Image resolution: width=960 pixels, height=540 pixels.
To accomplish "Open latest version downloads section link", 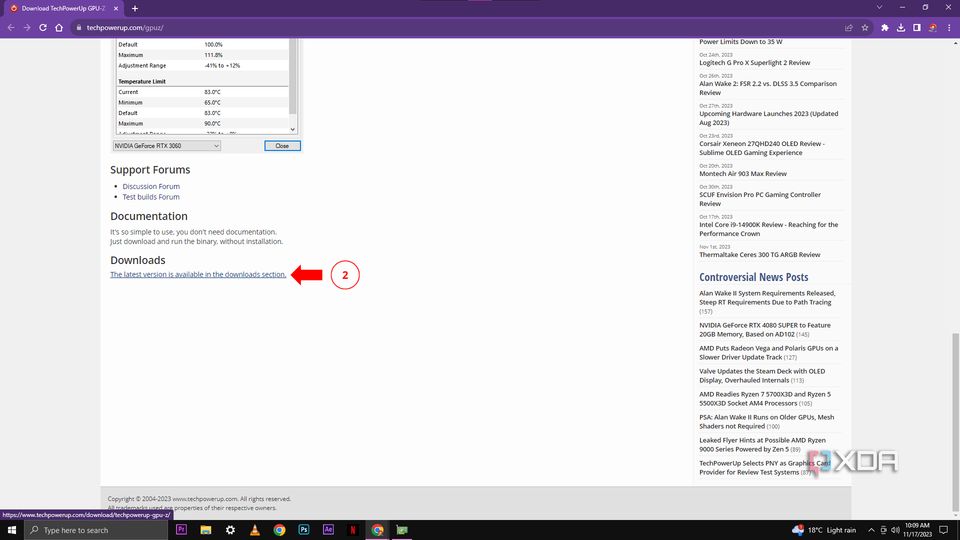I will coord(198,274).
